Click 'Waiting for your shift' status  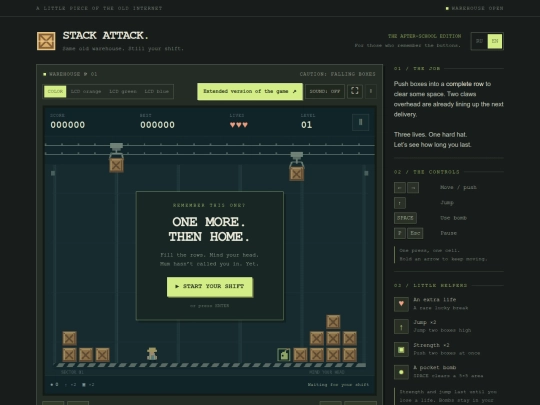pyautogui.click(x=338, y=385)
